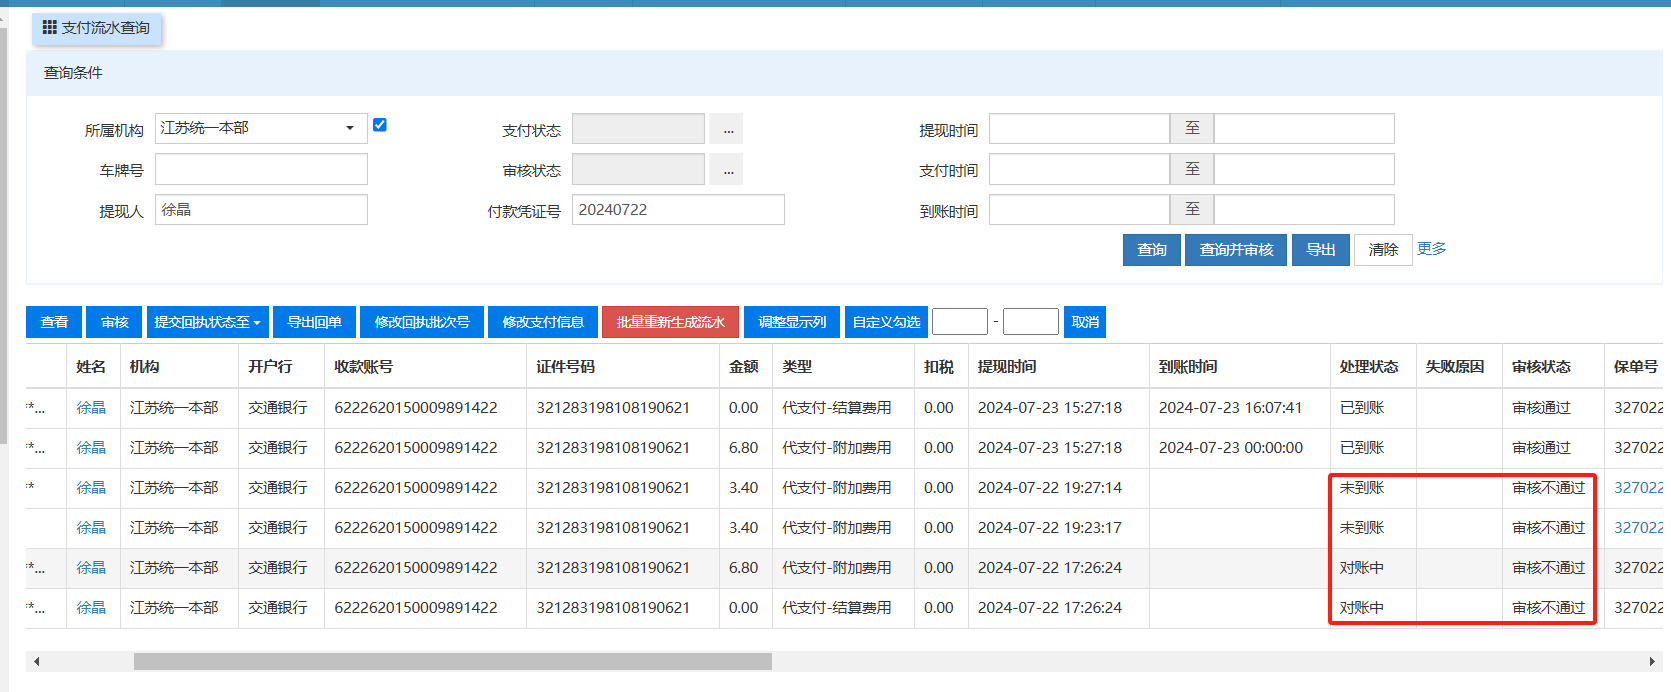Click the 查询并审核 button
Image resolution: width=1671 pixels, height=692 pixels.
(1236, 250)
